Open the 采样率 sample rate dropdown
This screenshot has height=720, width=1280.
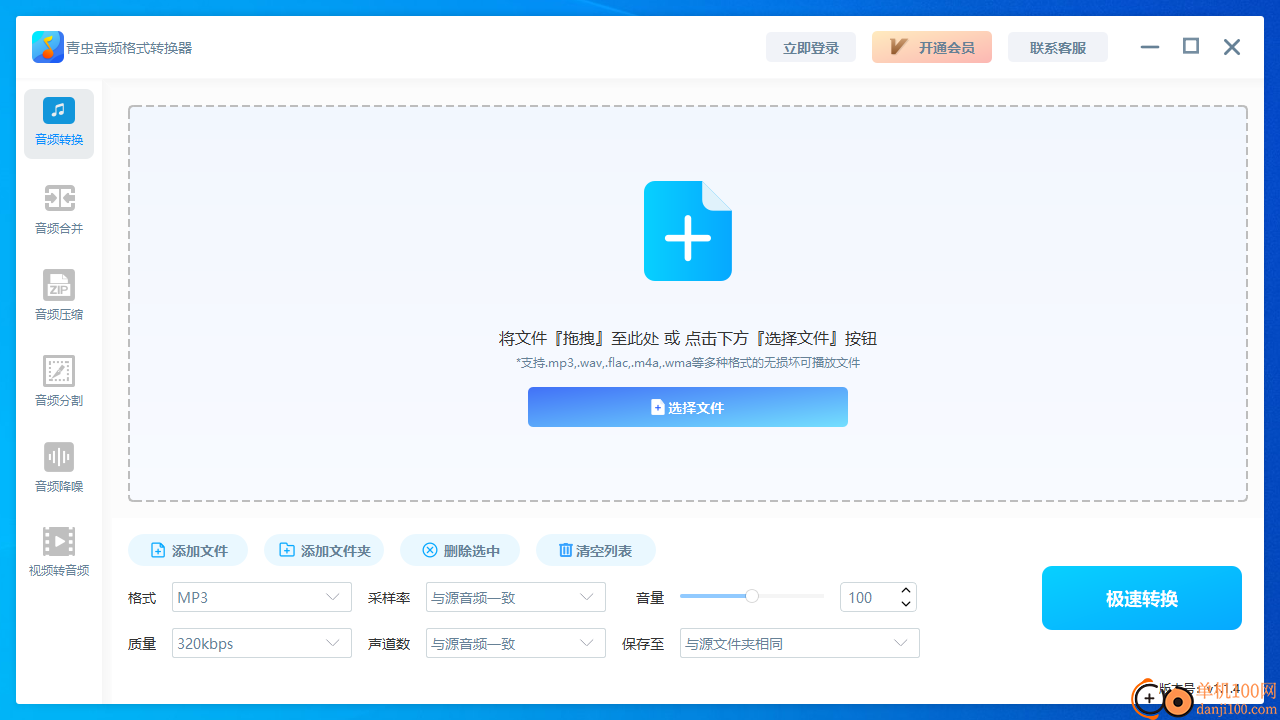coord(515,596)
